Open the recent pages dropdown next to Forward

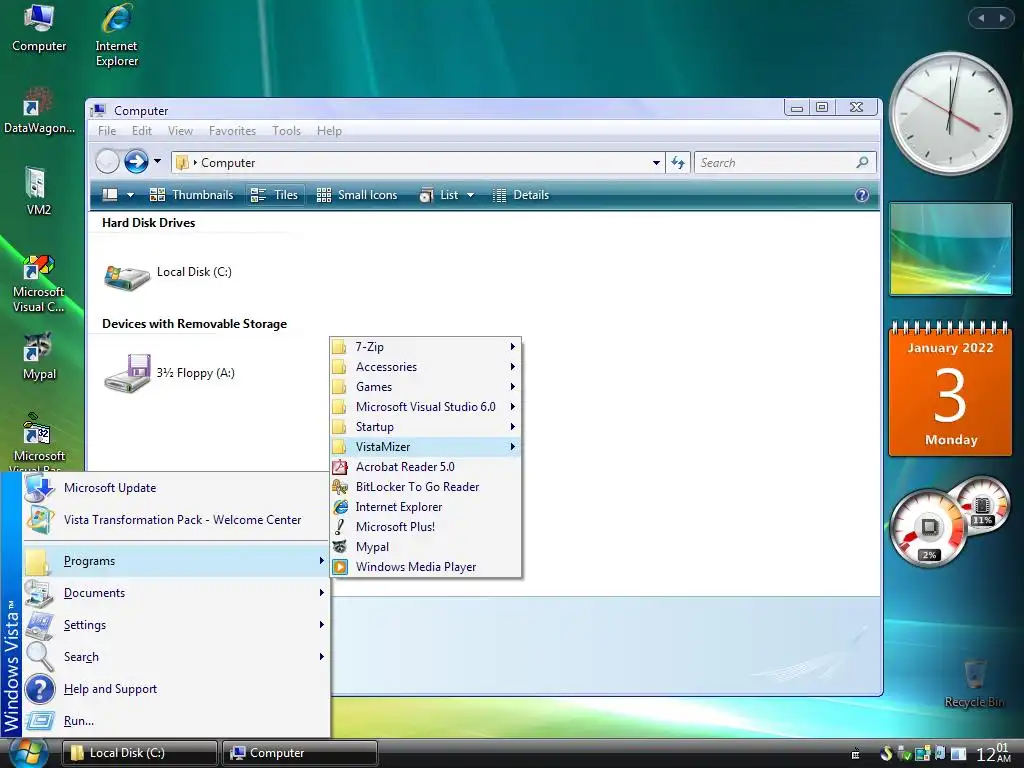click(x=157, y=161)
